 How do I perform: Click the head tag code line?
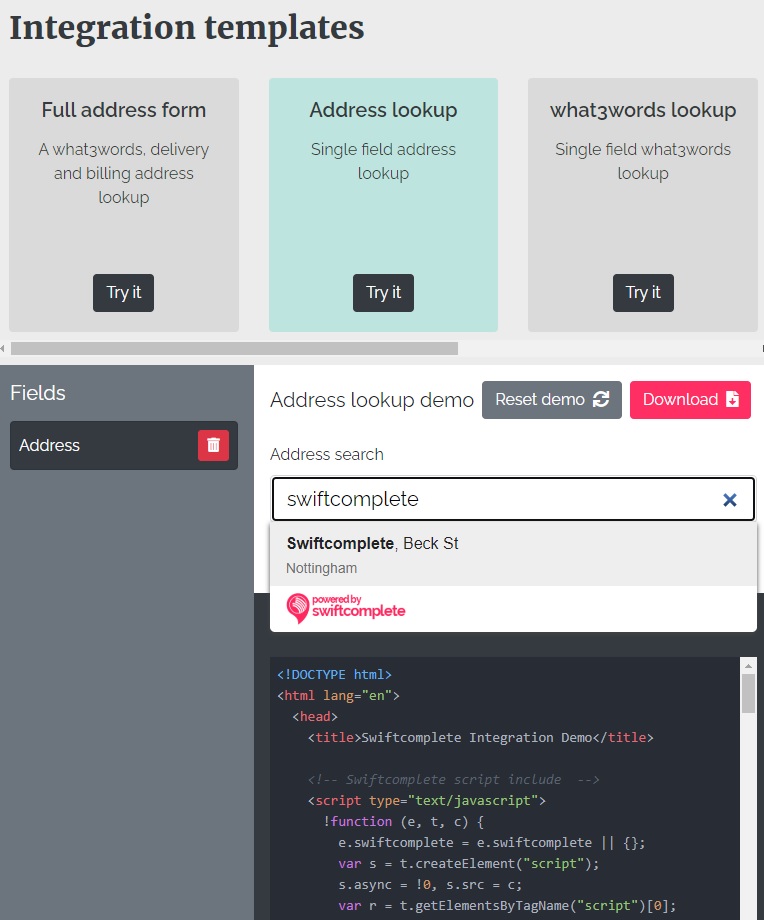[x=315, y=717]
